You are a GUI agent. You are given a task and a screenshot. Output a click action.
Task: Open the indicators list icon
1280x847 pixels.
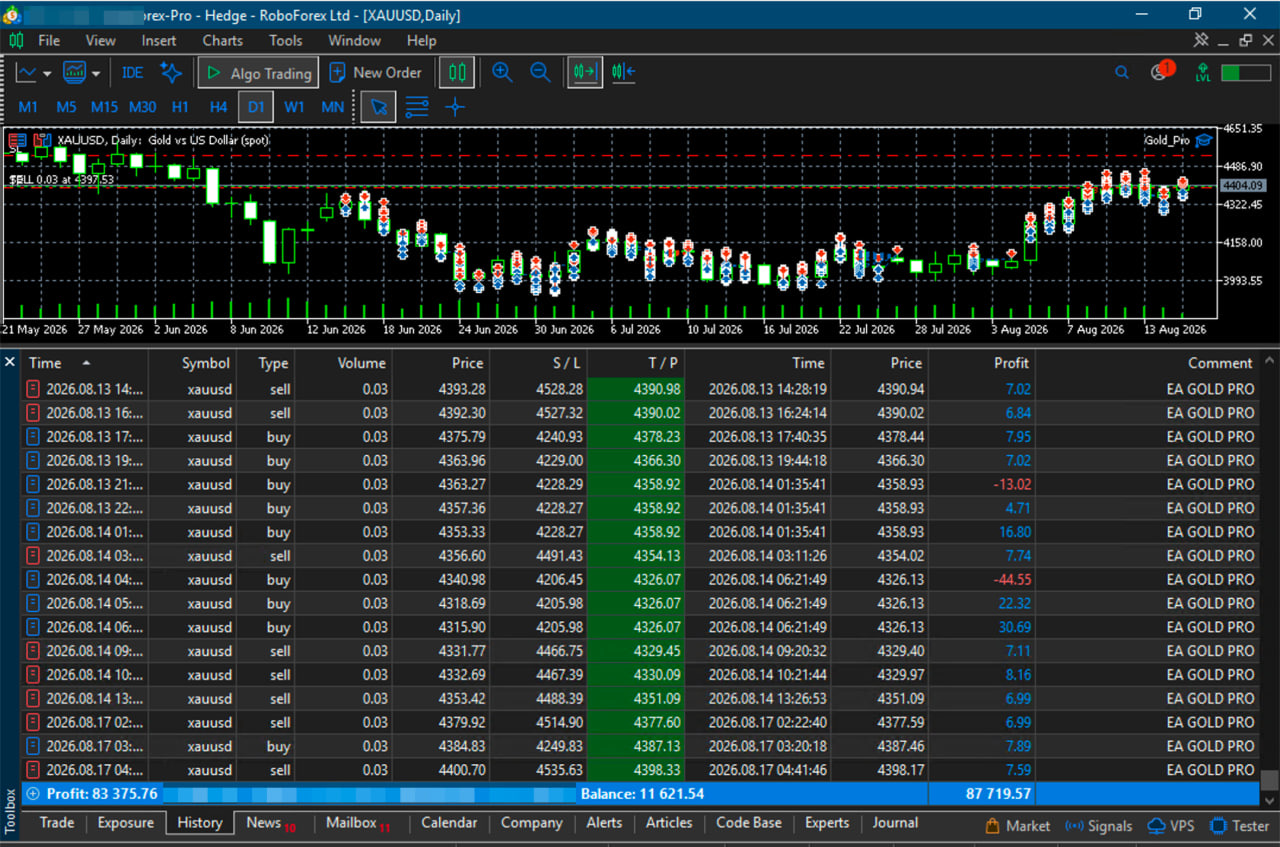pyautogui.click(x=74, y=73)
